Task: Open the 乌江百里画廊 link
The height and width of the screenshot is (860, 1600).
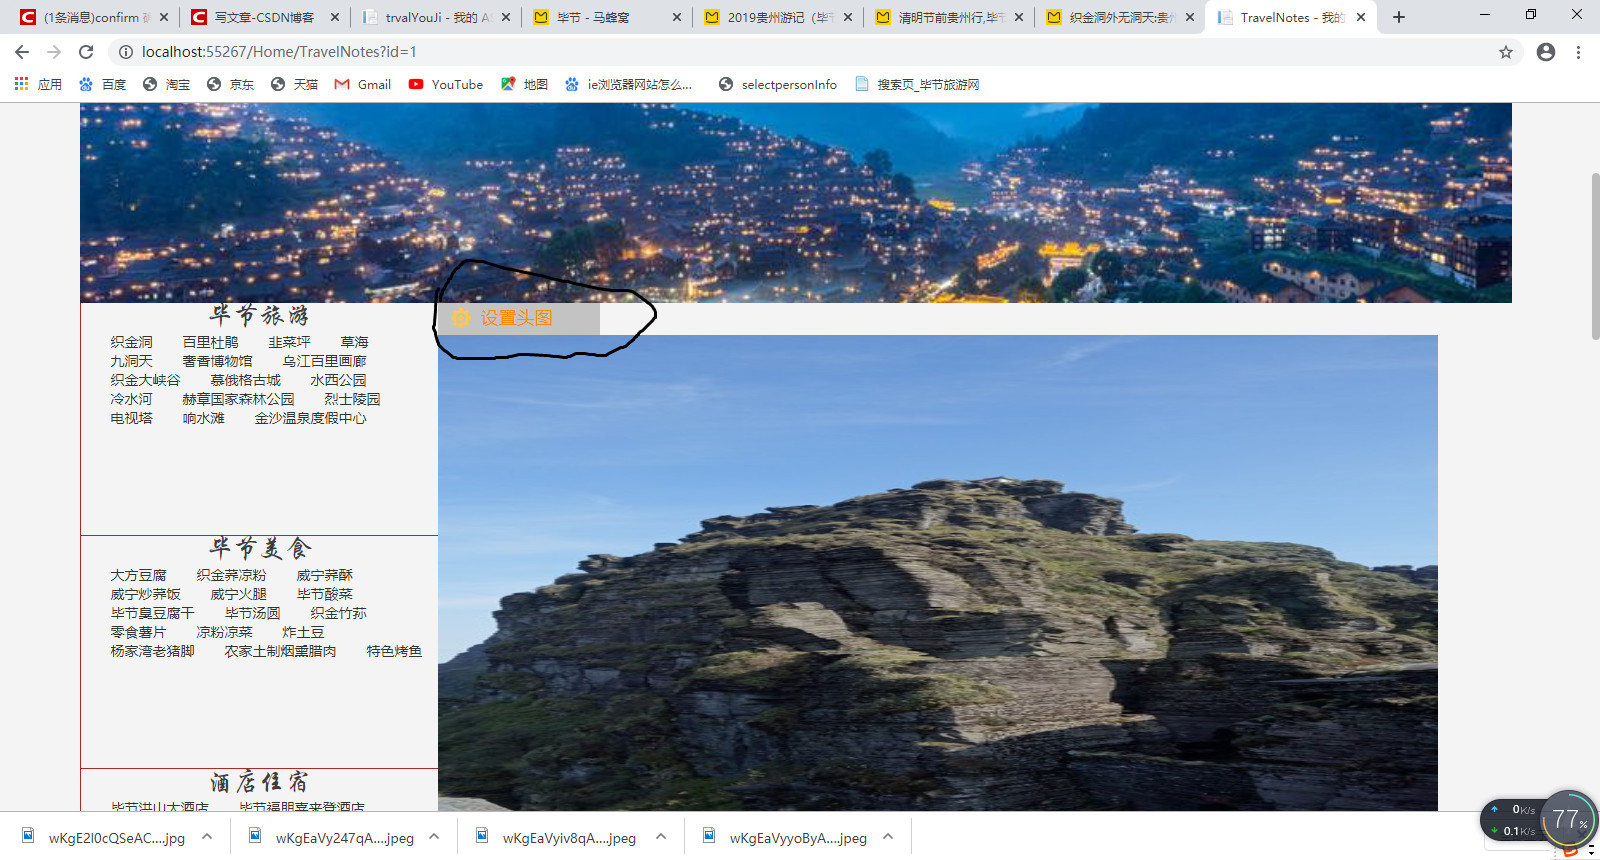Action: coord(324,361)
